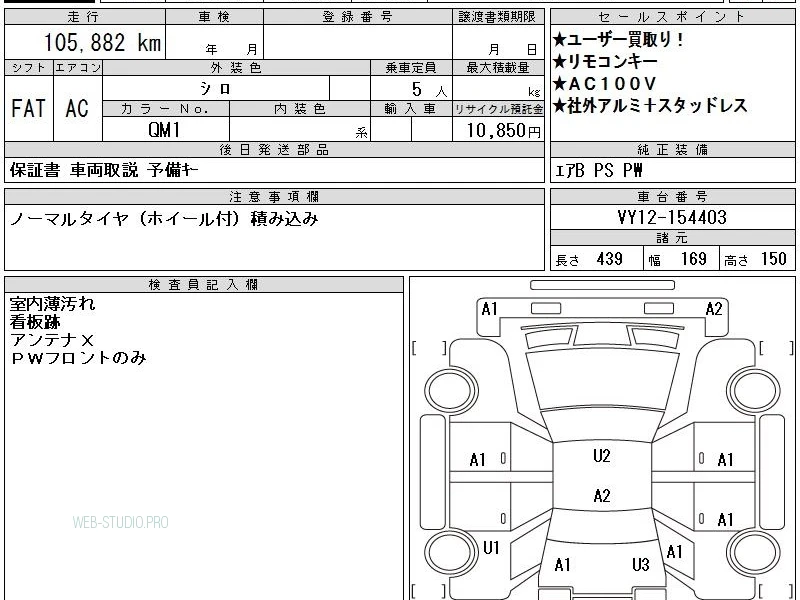Click the リサイクル預託金 header cell
Screen dimensions: 800x600
(498, 109)
